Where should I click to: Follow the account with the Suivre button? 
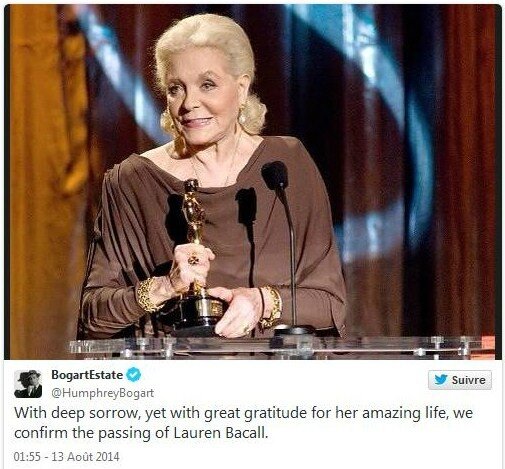(x=460, y=380)
